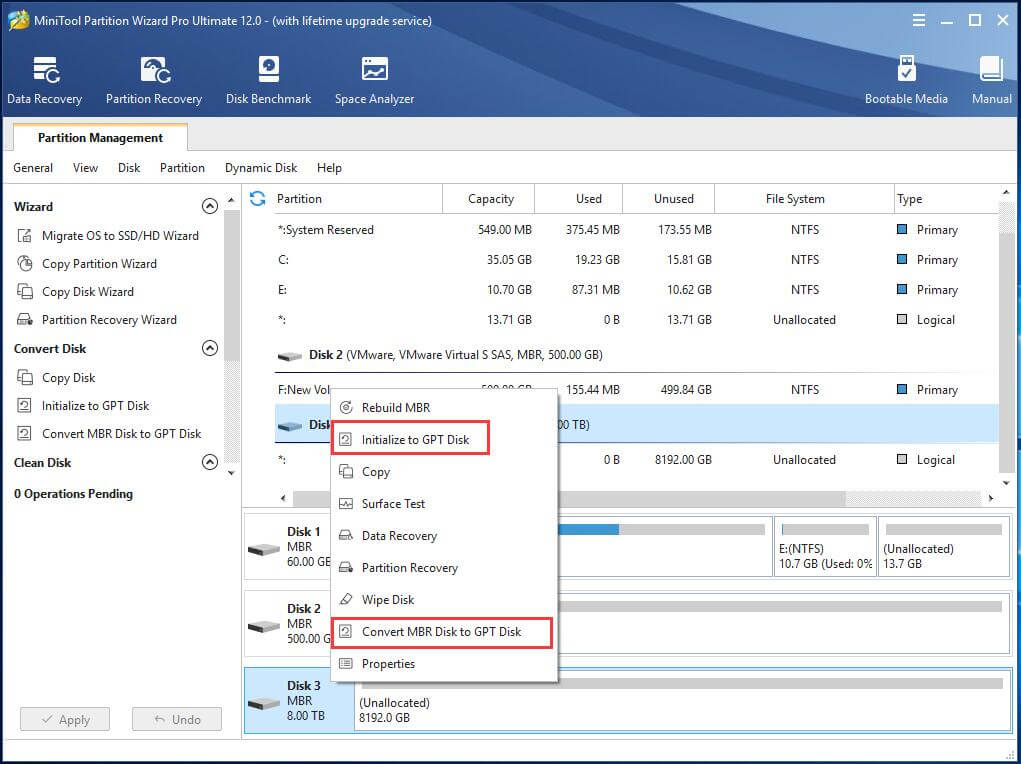Click the Apply button
The width and height of the screenshot is (1021, 764).
click(65, 719)
